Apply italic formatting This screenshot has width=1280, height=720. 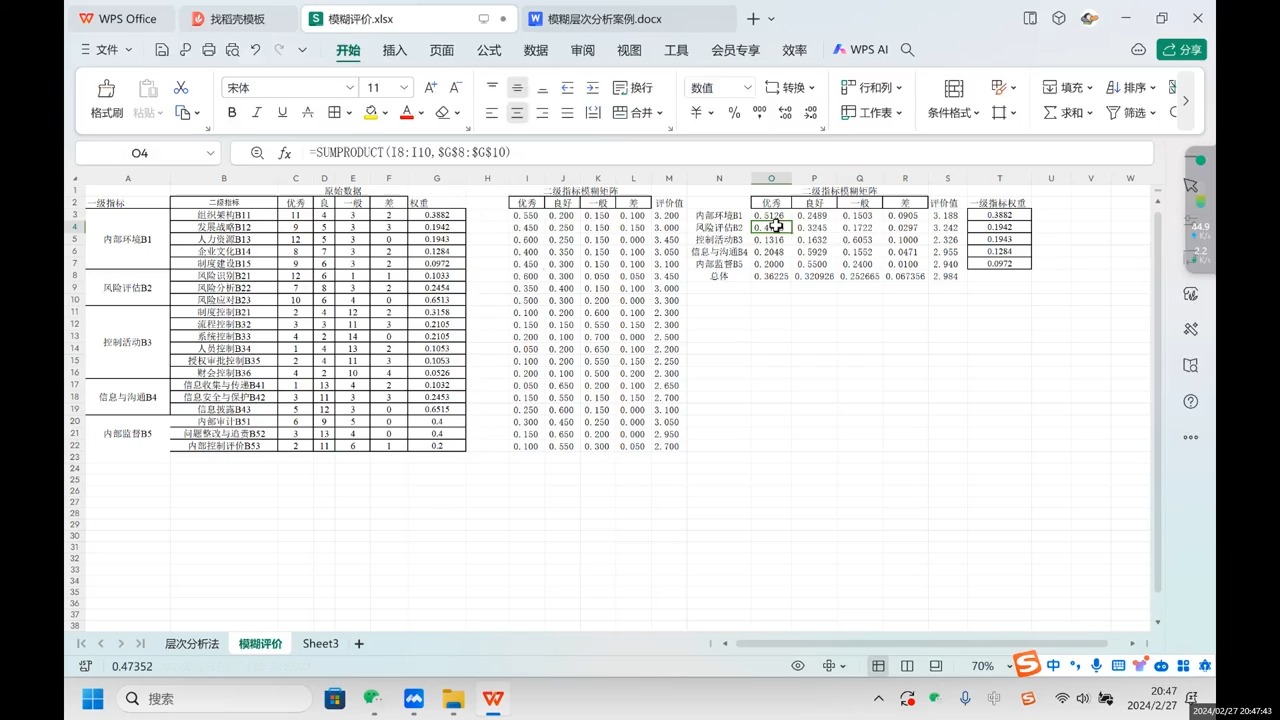[x=257, y=113]
